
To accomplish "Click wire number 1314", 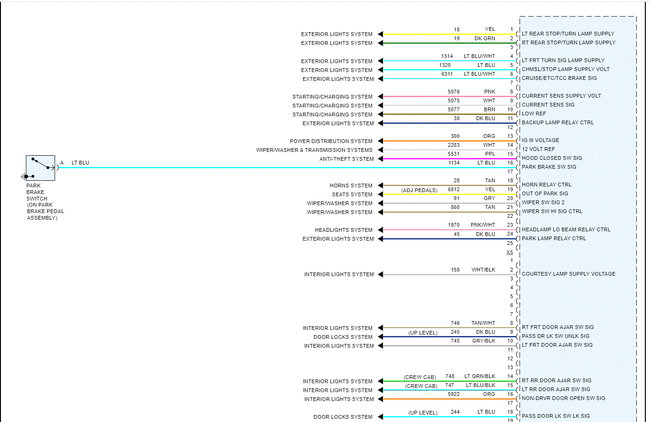I will click(x=447, y=56).
